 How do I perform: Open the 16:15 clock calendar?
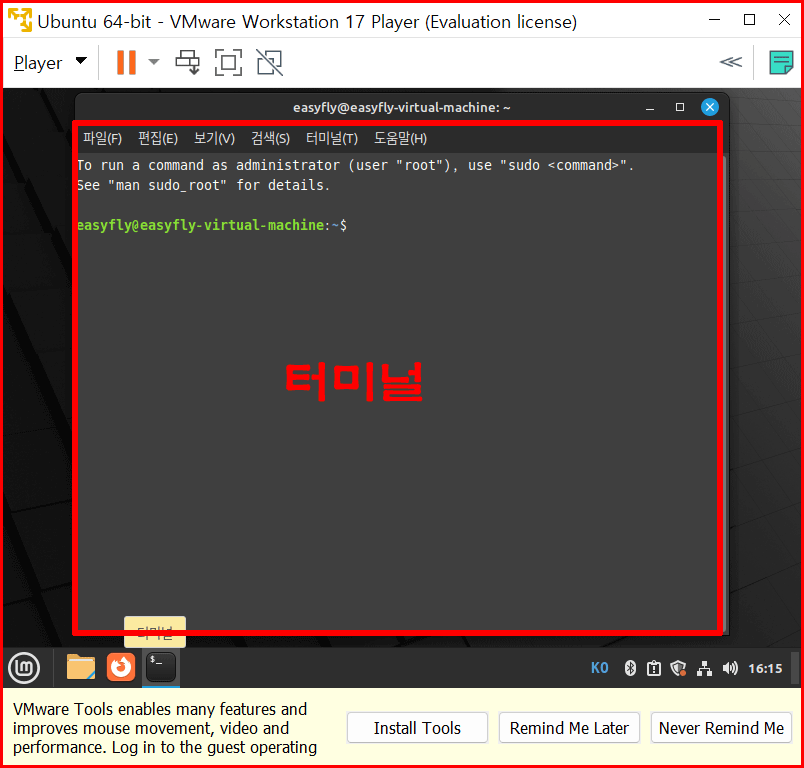(765, 669)
